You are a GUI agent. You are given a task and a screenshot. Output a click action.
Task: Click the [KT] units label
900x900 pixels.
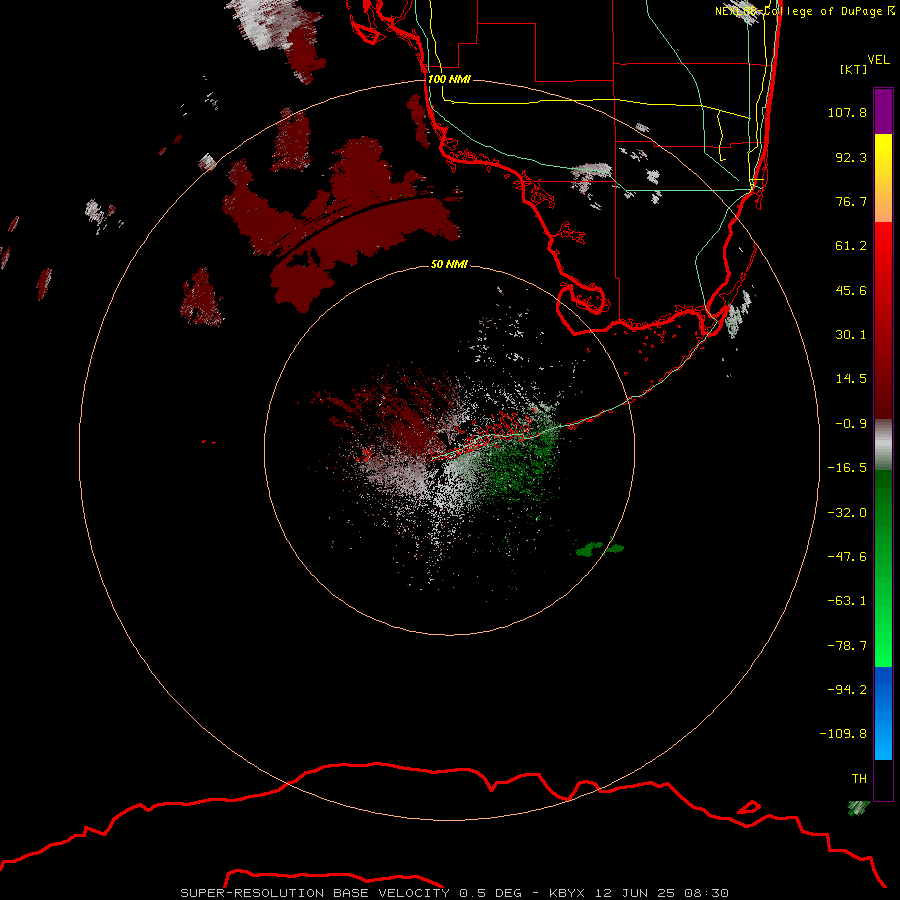pos(854,69)
